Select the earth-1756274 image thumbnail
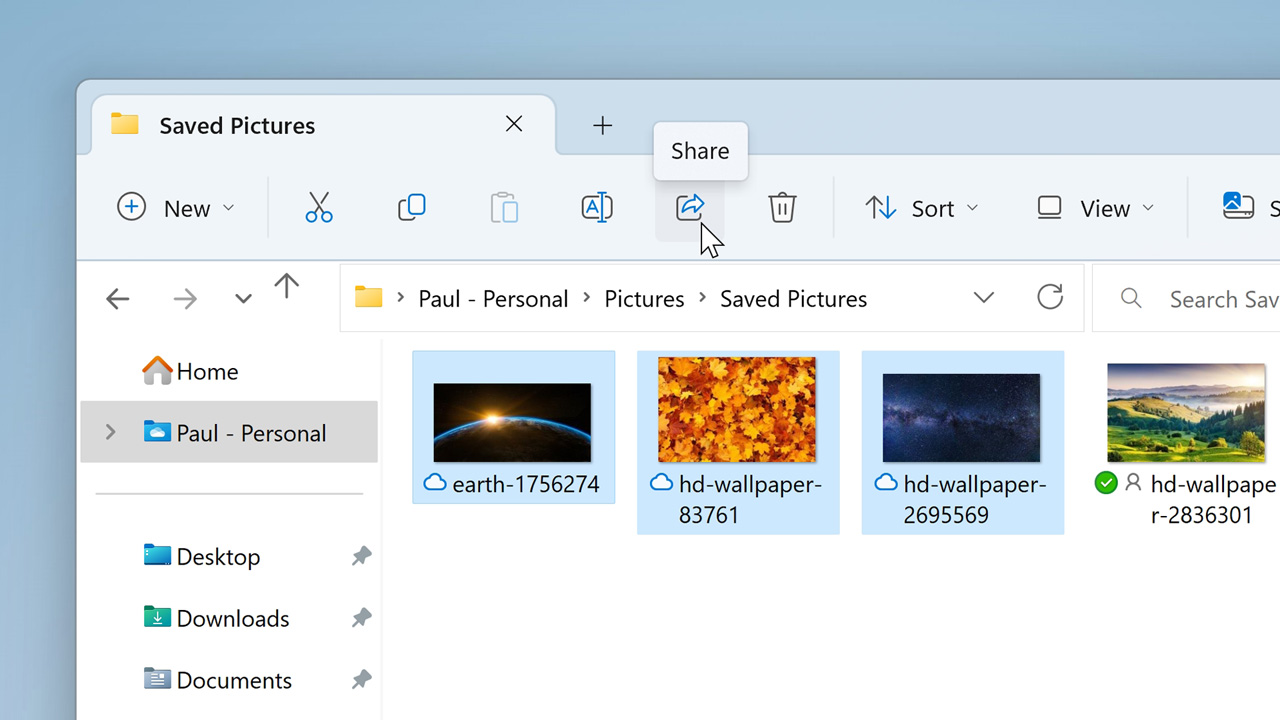 pyautogui.click(x=512, y=422)
